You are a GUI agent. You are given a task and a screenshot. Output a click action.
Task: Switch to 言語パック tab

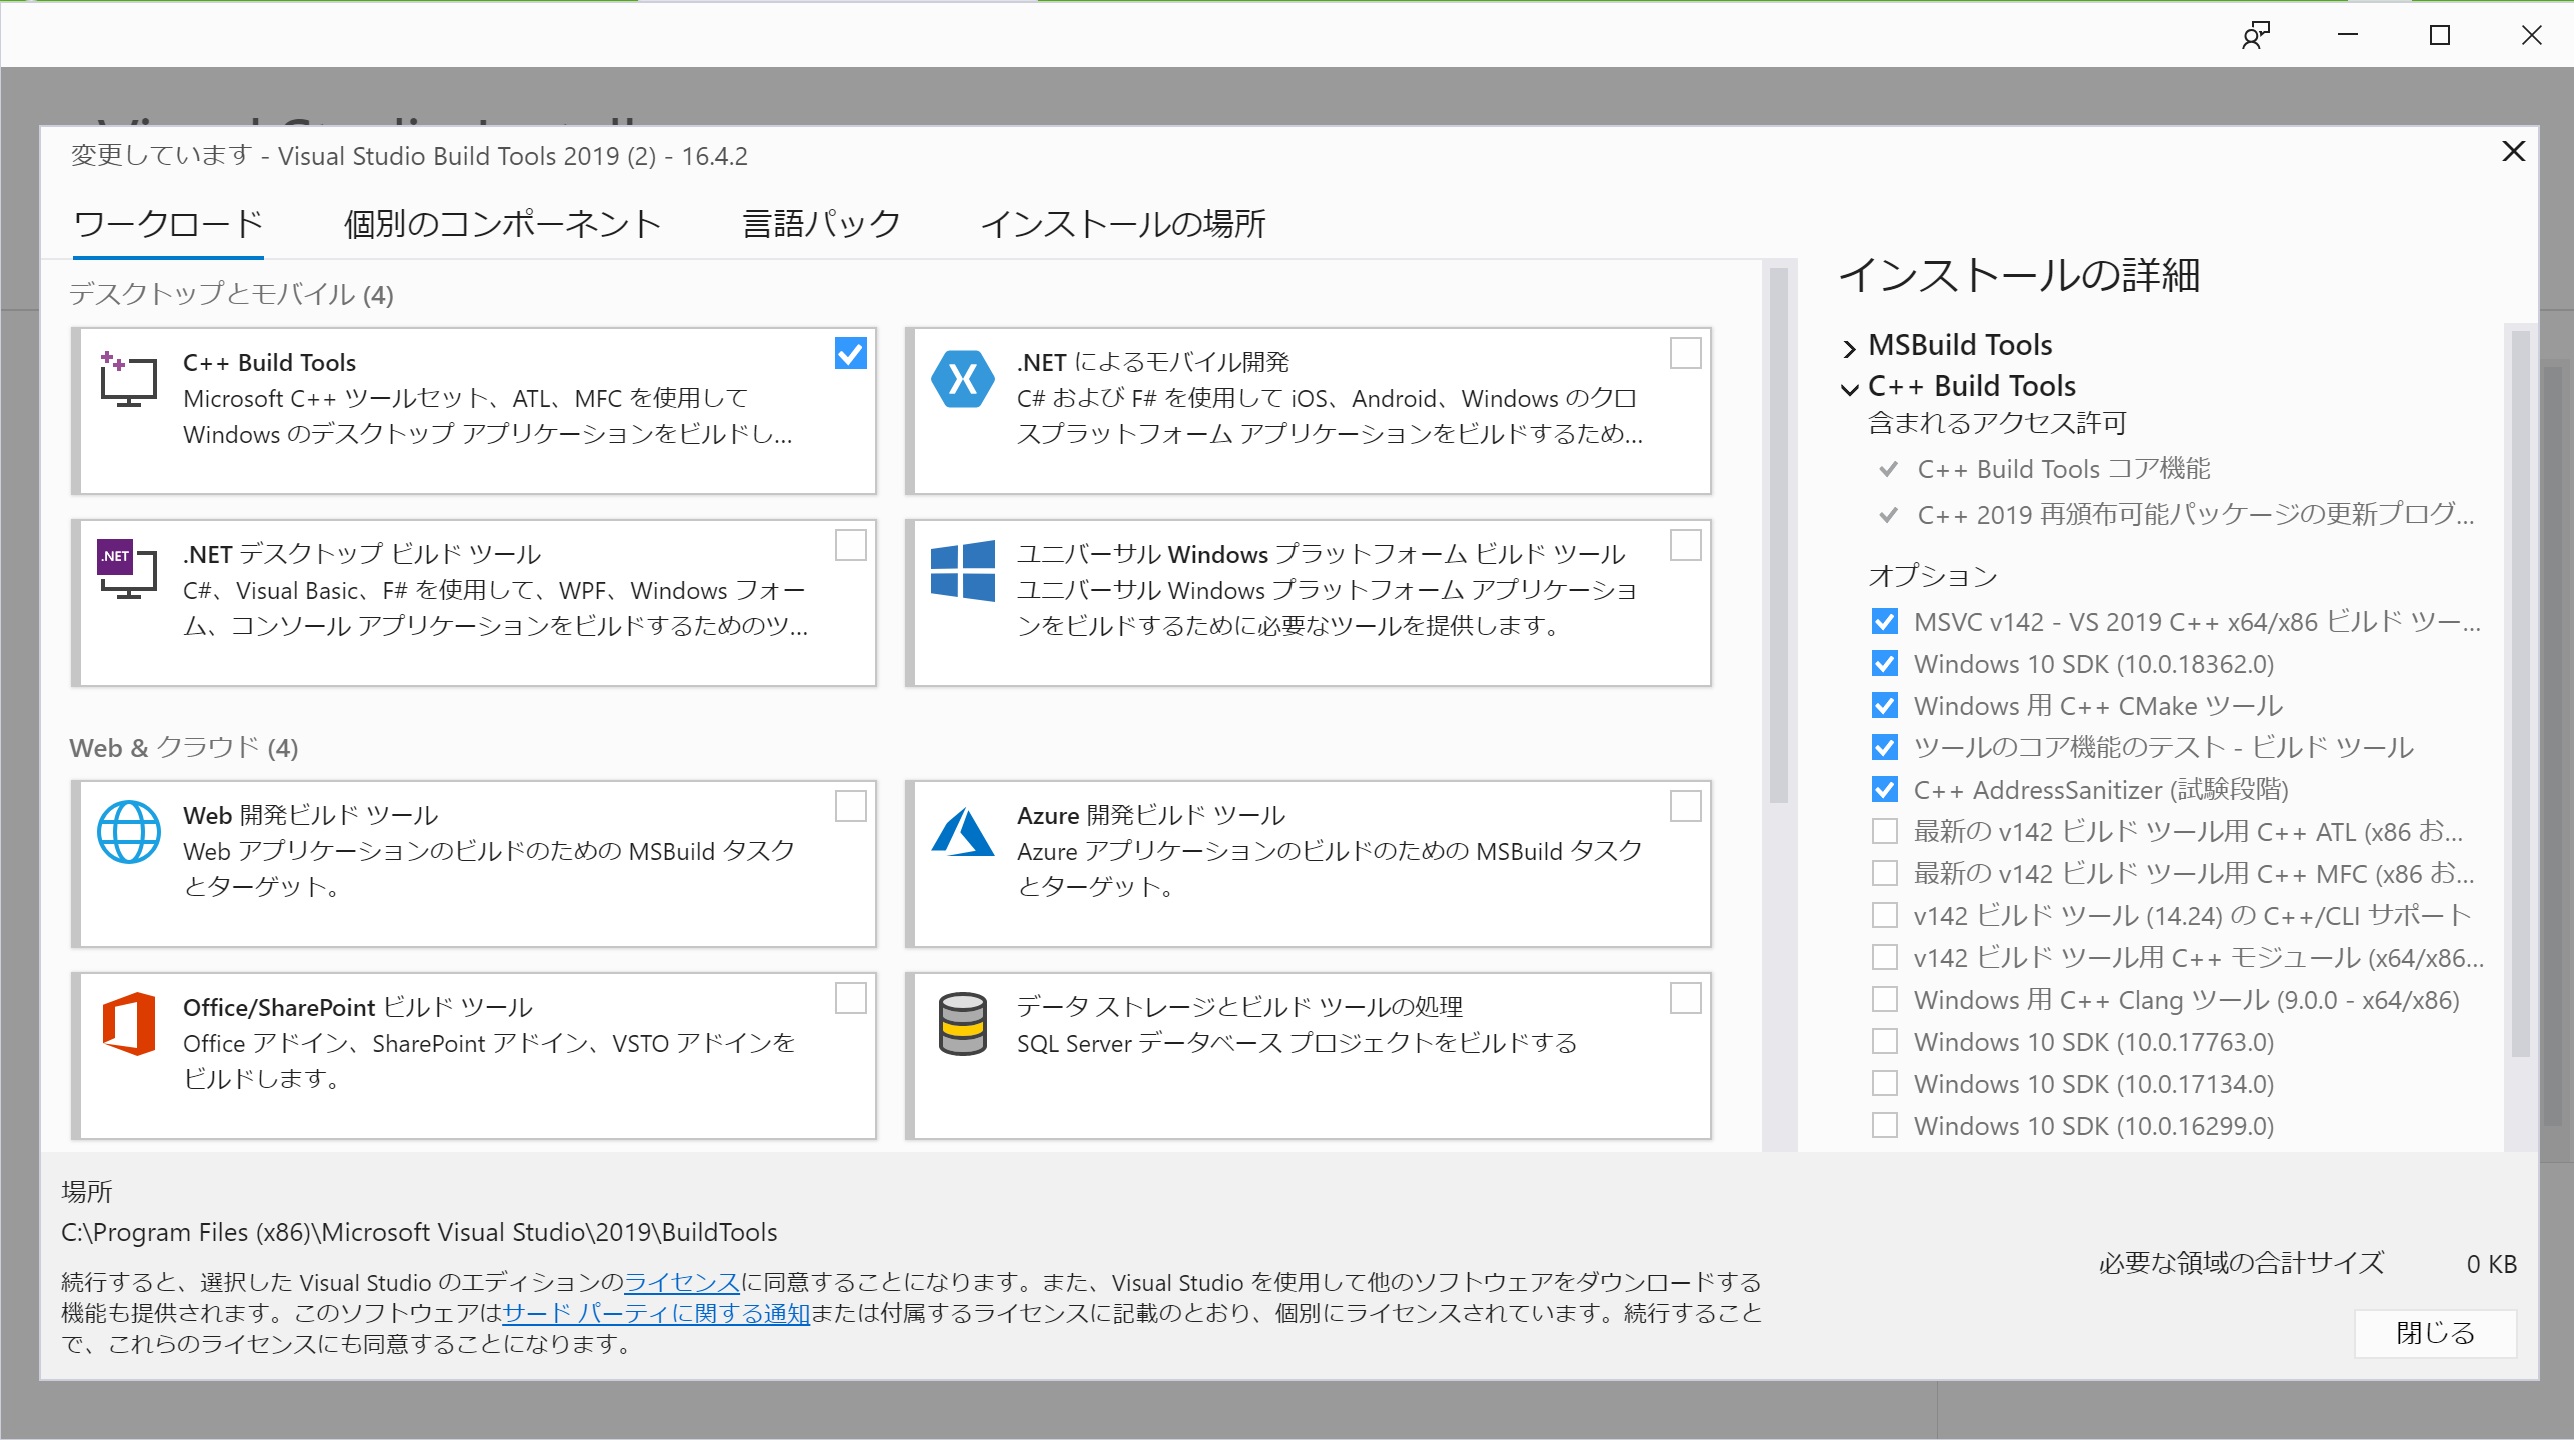coord(821,224)
